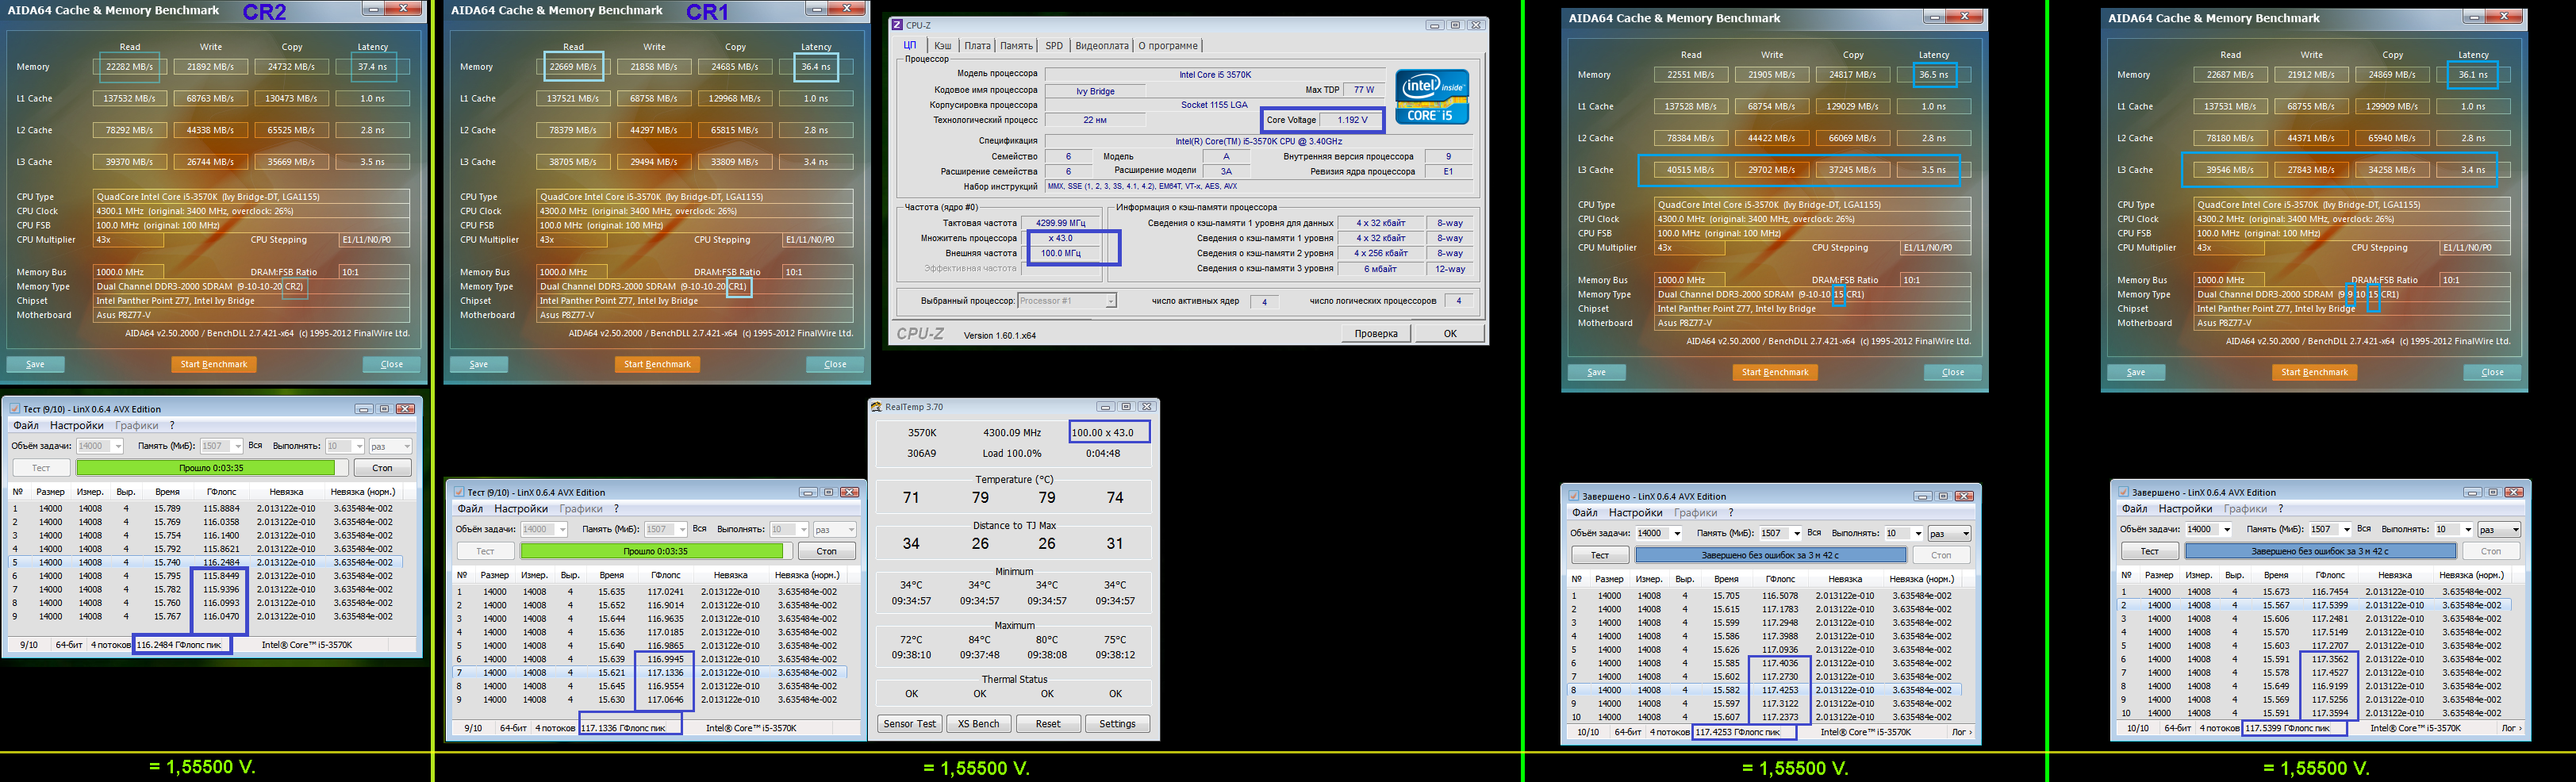This screenshot has height=782, width=2576.
Task: Click the Reset button in RealTemp
Action: point(1048,724)
